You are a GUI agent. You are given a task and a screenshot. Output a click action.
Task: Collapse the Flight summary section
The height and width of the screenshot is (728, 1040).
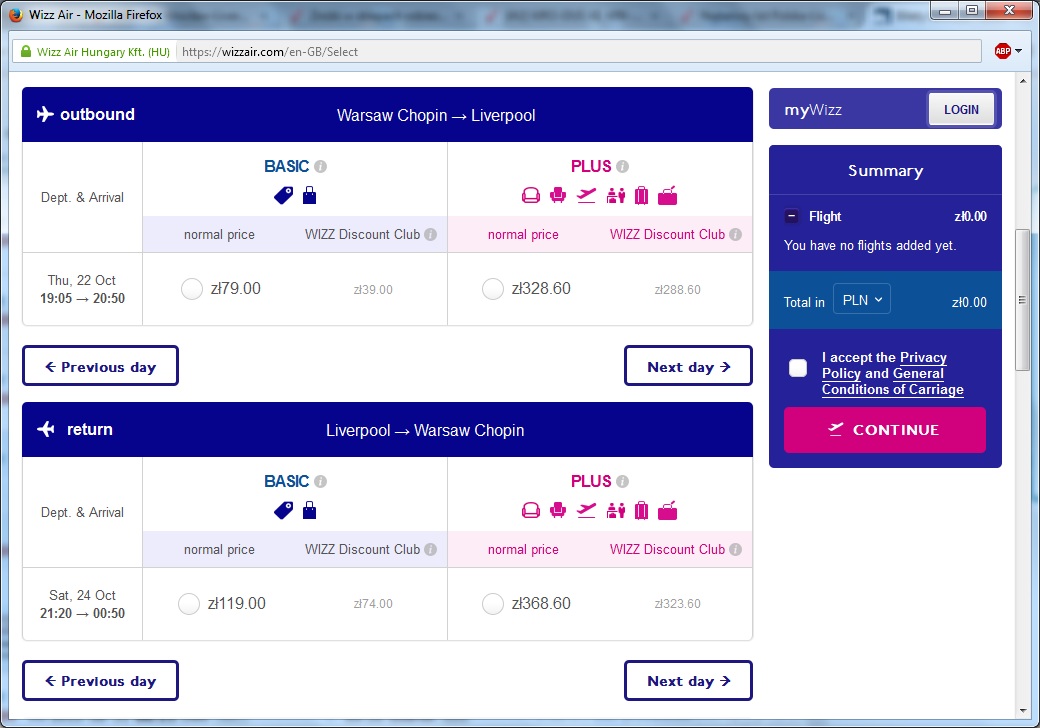[x=791, y=216]
